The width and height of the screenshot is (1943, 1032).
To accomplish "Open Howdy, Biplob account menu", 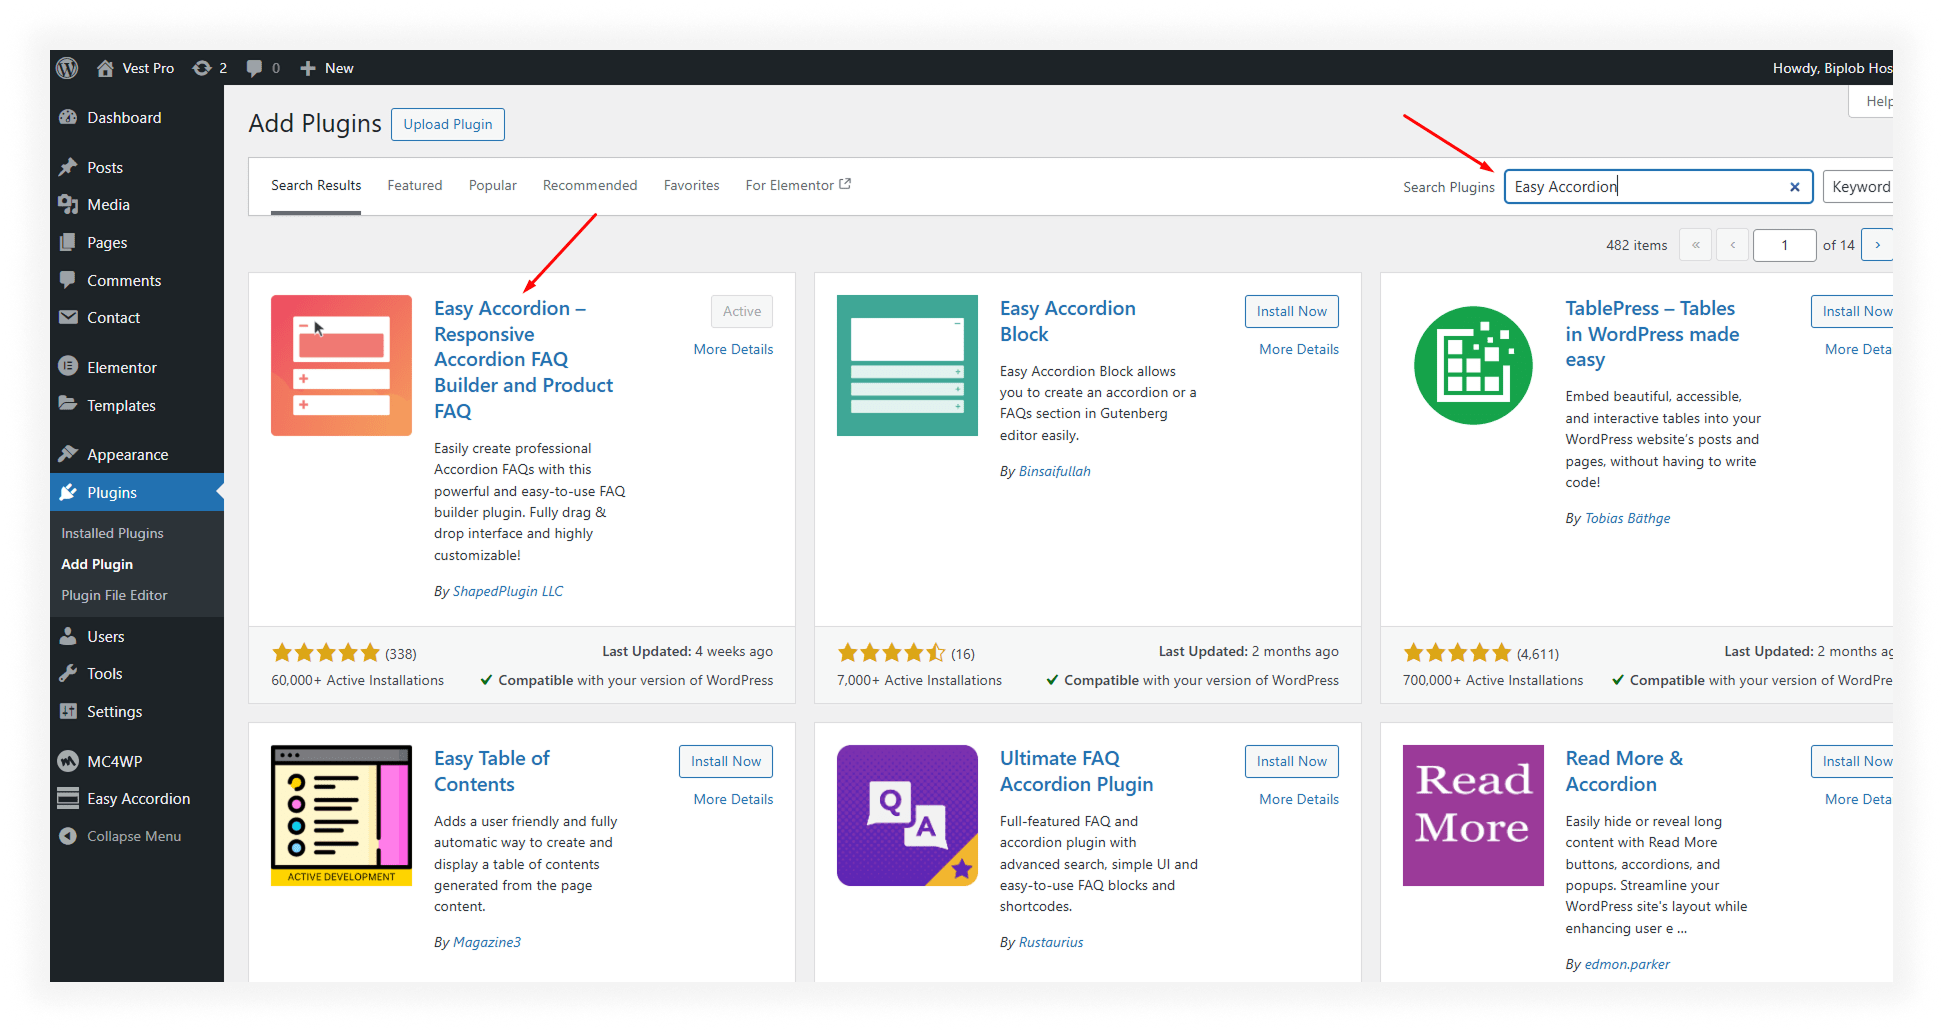I will (x=1832, y=68).
